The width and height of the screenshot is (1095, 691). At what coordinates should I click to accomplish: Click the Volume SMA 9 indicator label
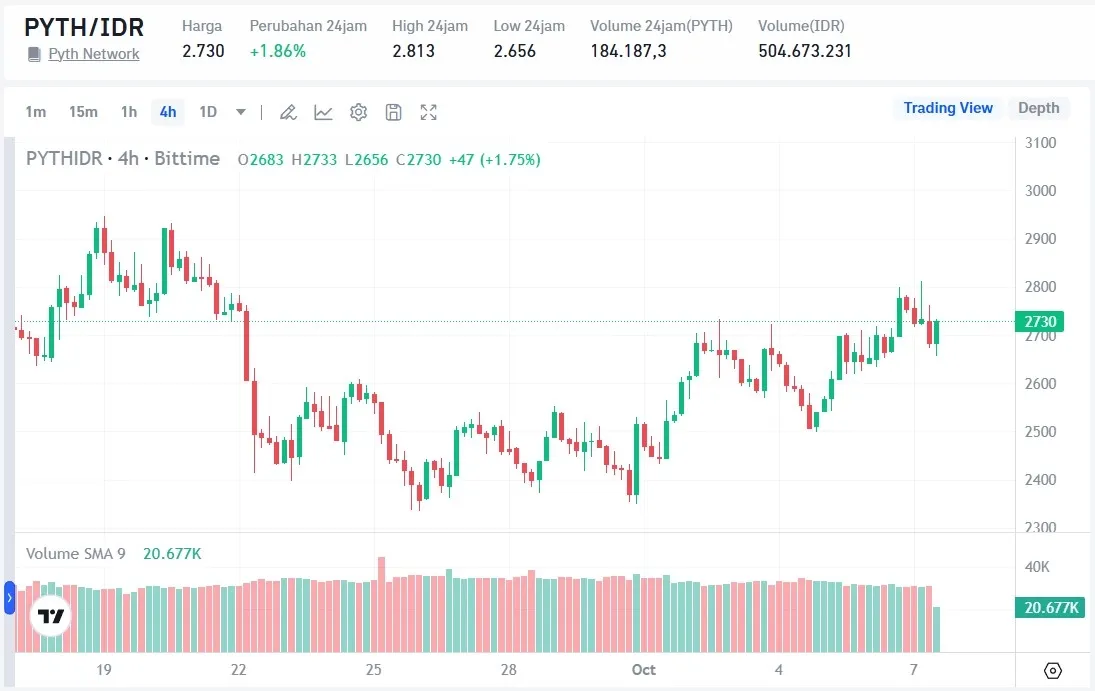[76, 553]
